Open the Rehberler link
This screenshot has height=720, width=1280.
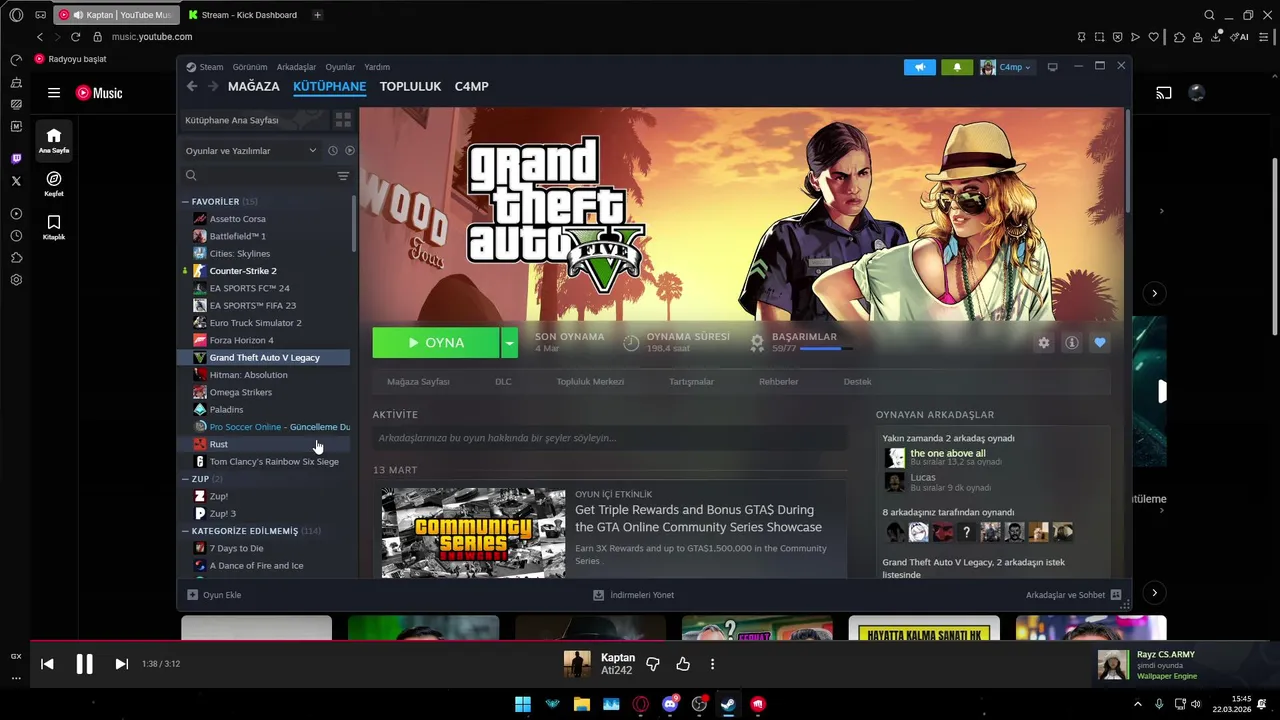[779, 382]
